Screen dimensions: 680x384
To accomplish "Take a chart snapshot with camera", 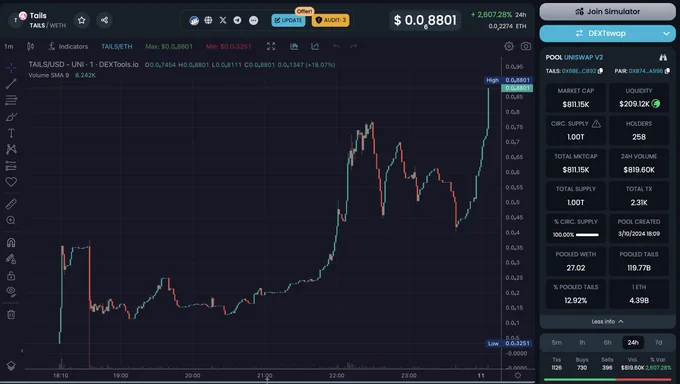I will 526,46.
